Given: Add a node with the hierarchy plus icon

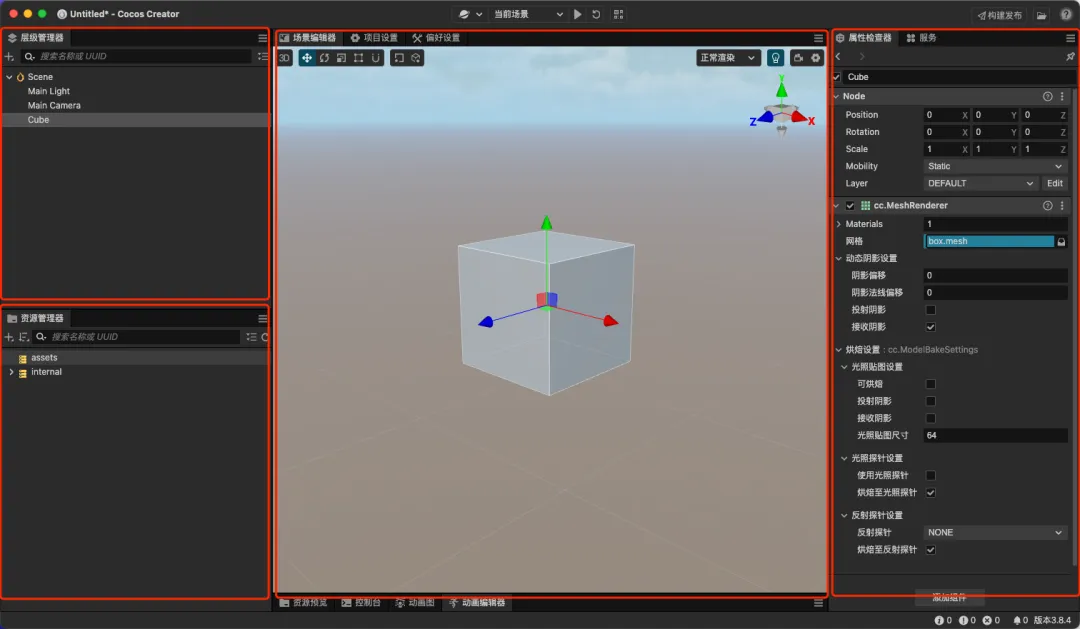Looking at the screenshot, I should [9, 56].
